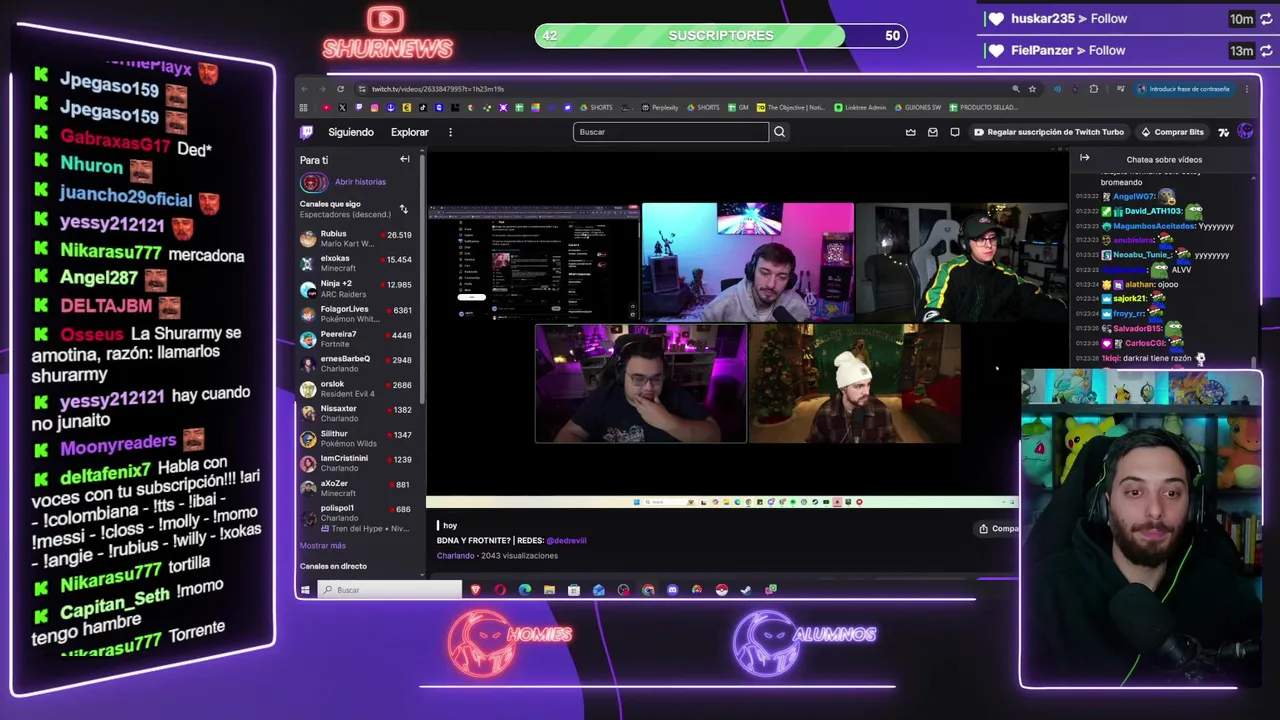Viewport: 1280px width, 720px height.
Task: Launch Opera from the taskbar
Action: [x=500, y=590]
